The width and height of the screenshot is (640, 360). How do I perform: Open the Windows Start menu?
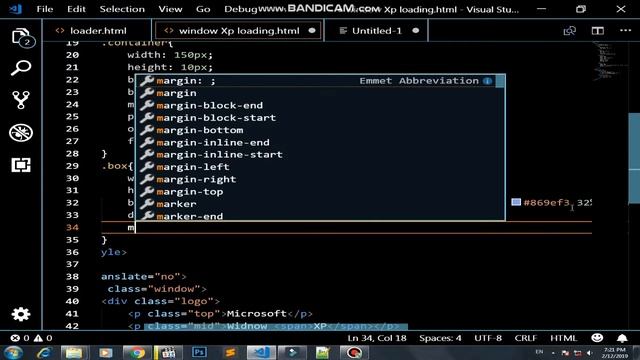(13, 353)
